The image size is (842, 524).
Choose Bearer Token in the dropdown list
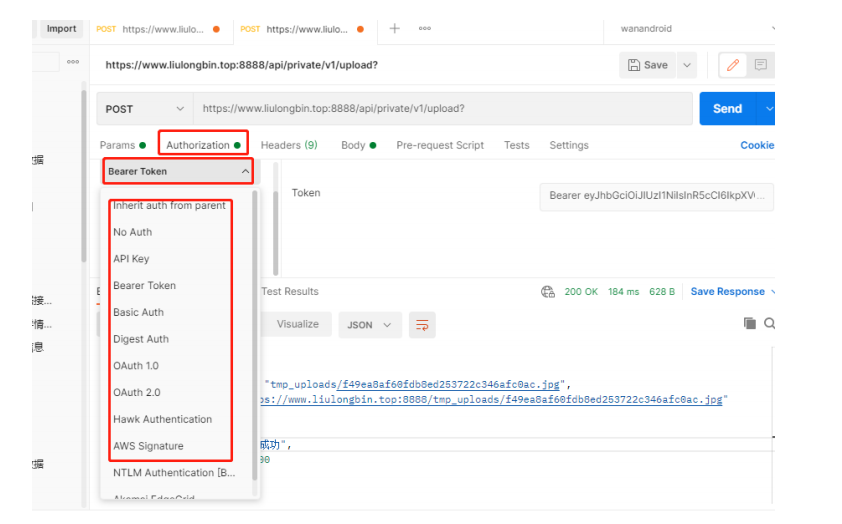point(144,286)
